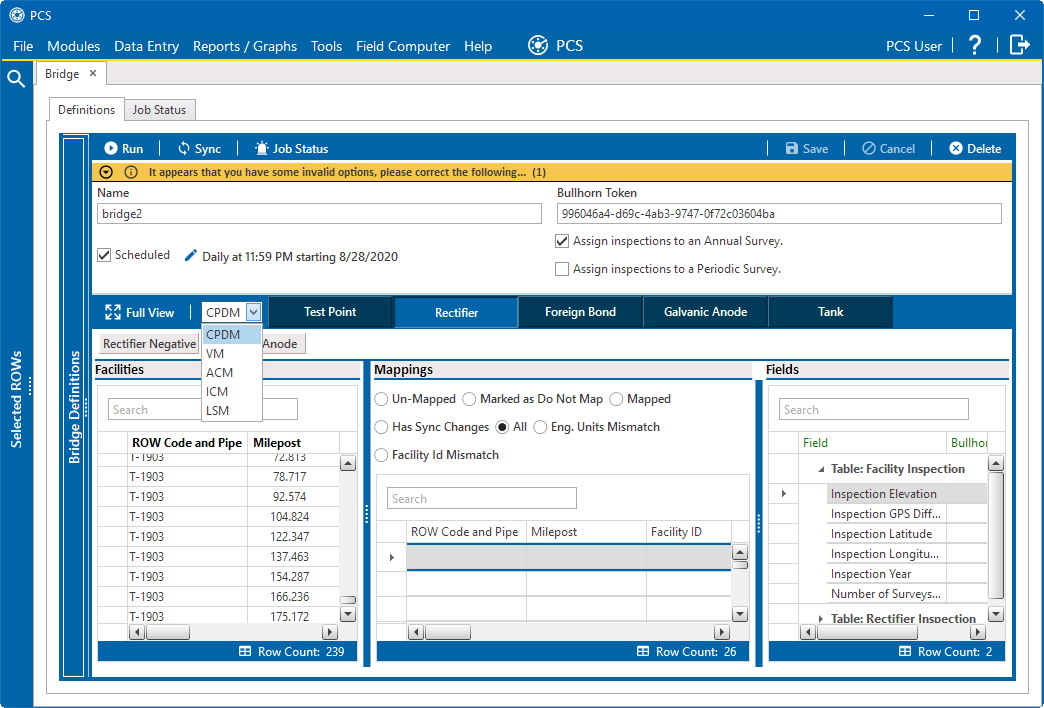Open the Data Entry menu
1044x708 pixels.
(x=146, y=46)
